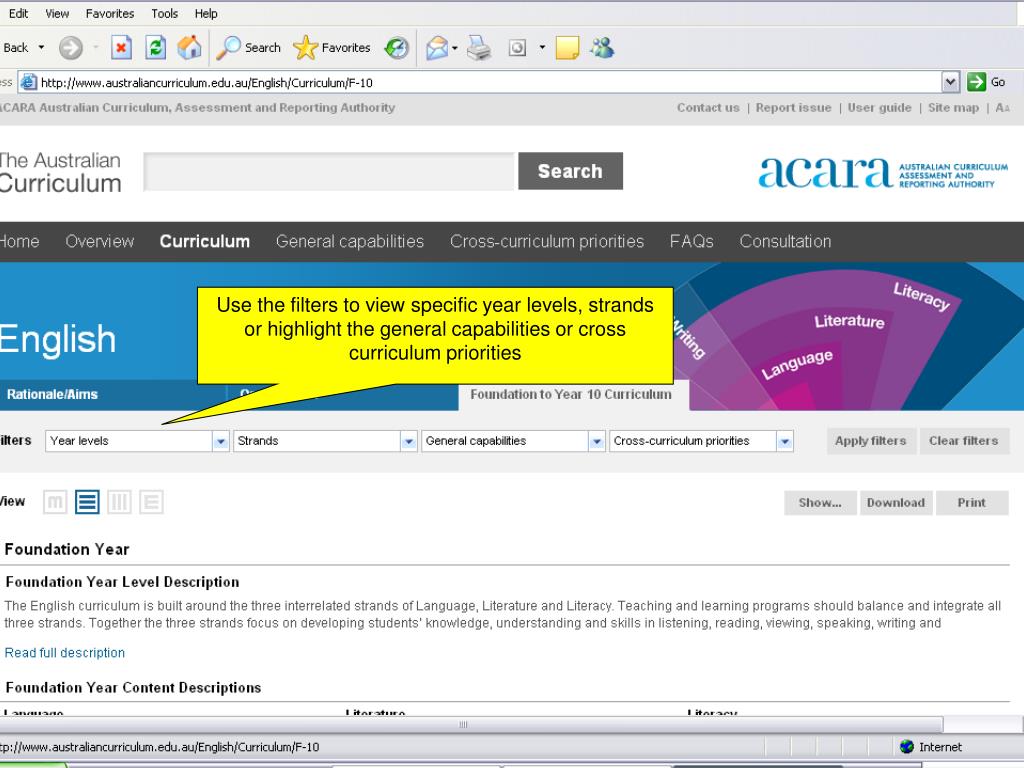The height and width of the screenshot is (768, 1024).
Task: Open General capabilities in the navigation bar
Action: point(349,242)
